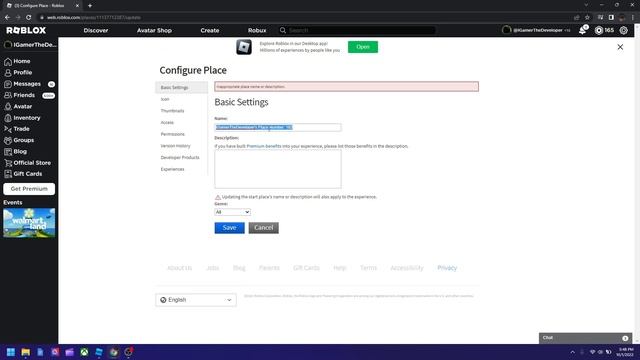The width and height of the screenshot is (640, 360).
Task: Select the Developer Products tab
Action: tap(180, 158)
